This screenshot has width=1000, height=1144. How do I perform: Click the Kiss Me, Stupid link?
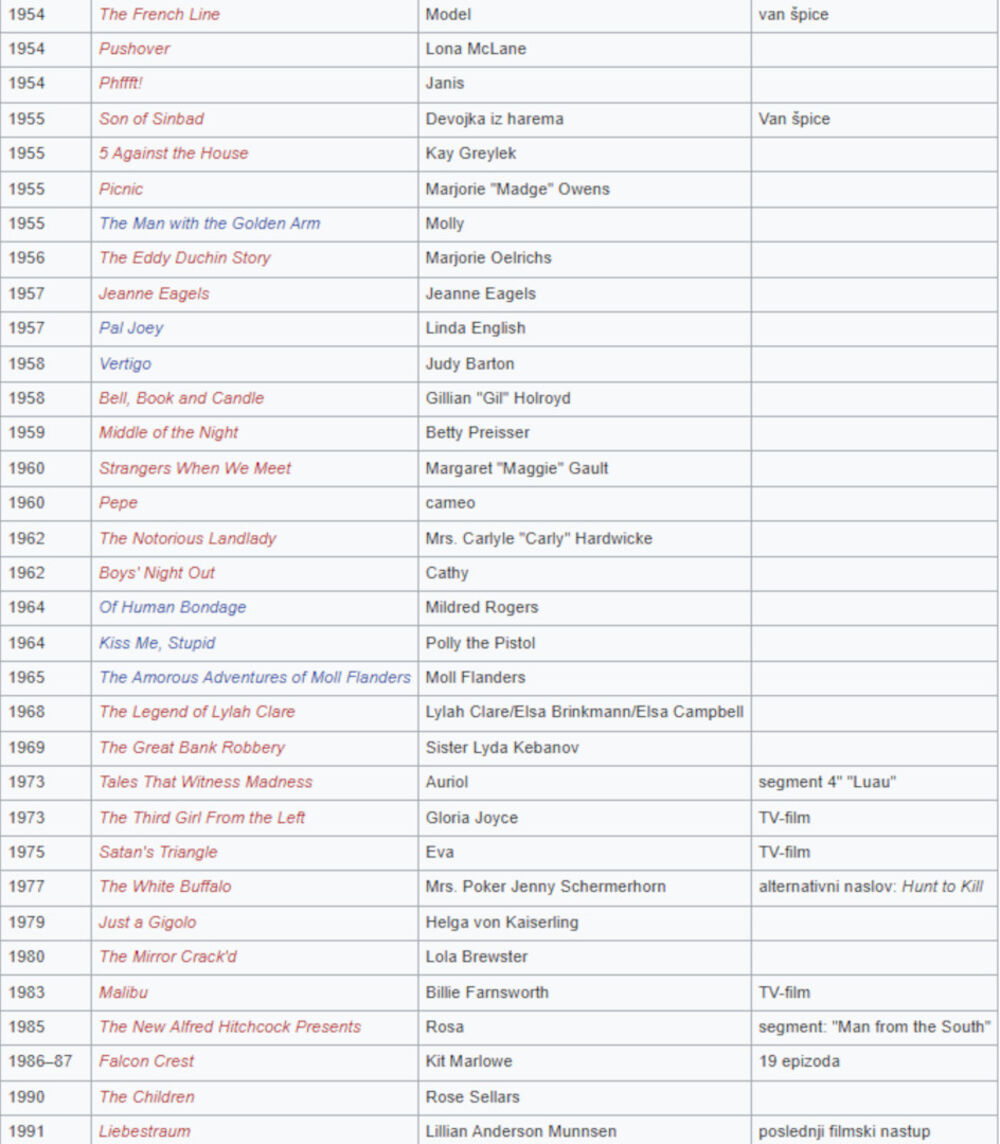pos(157,643)
